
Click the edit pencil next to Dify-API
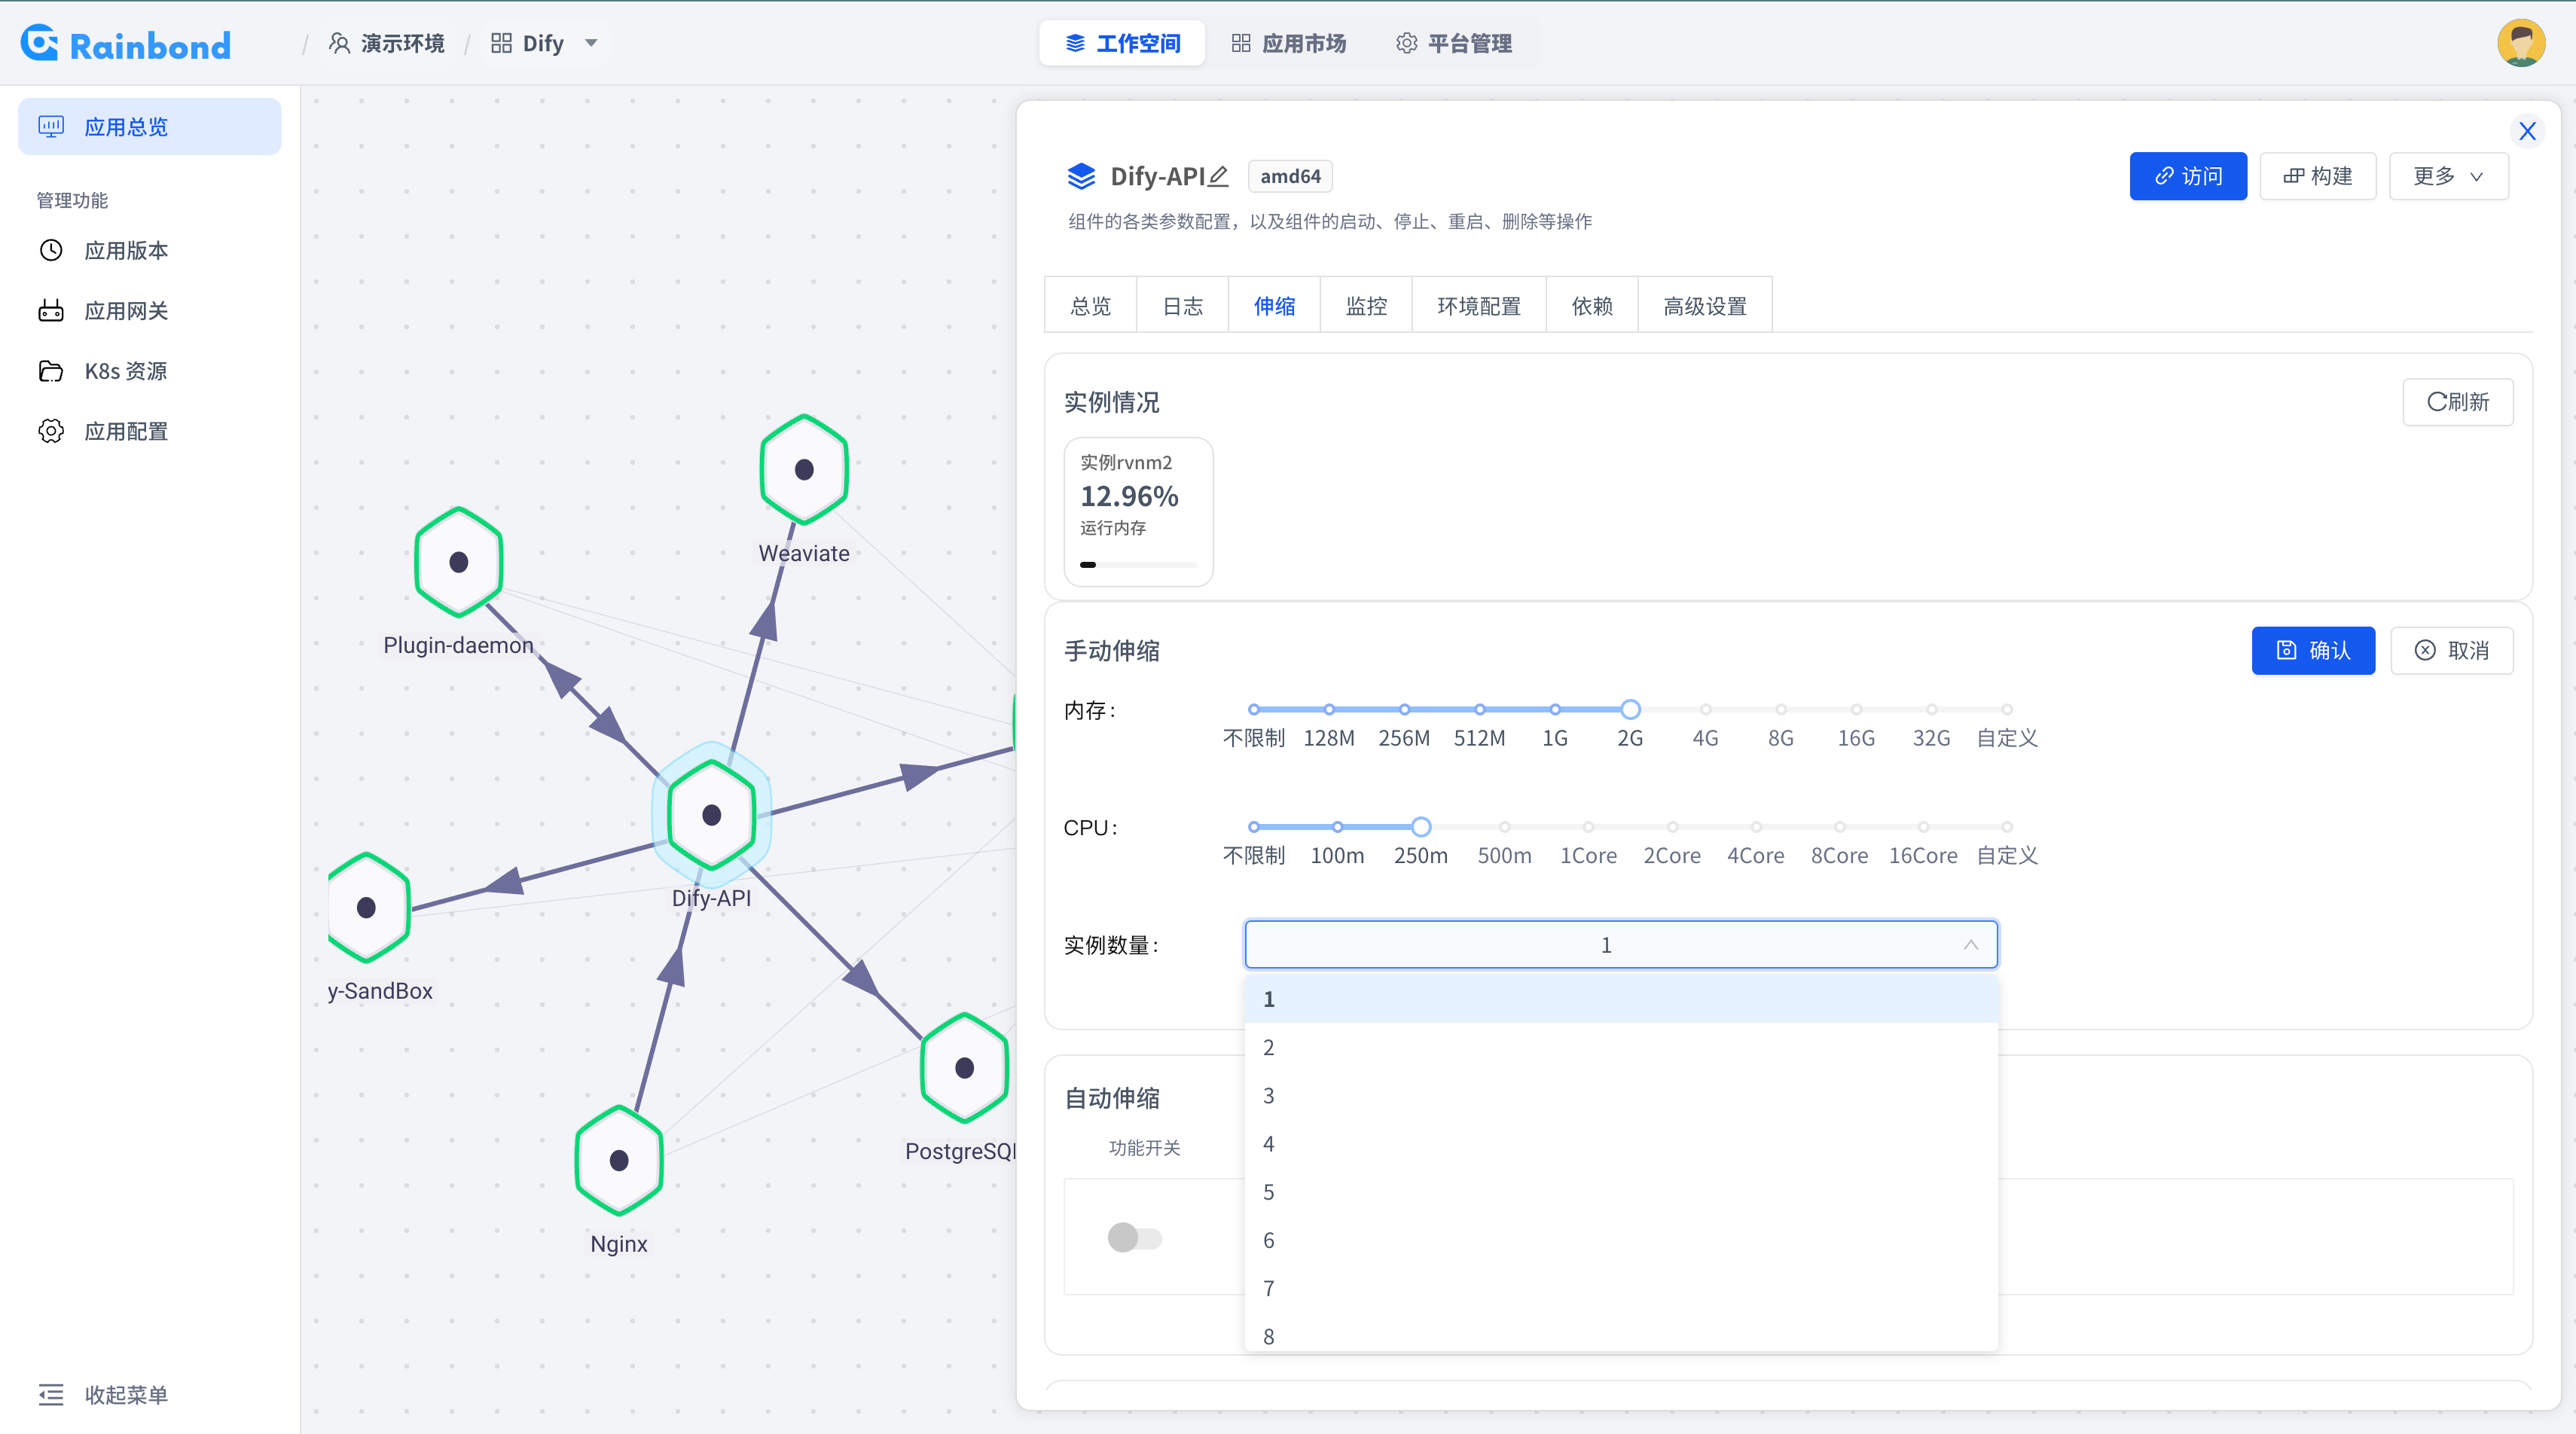(1218, 176)
